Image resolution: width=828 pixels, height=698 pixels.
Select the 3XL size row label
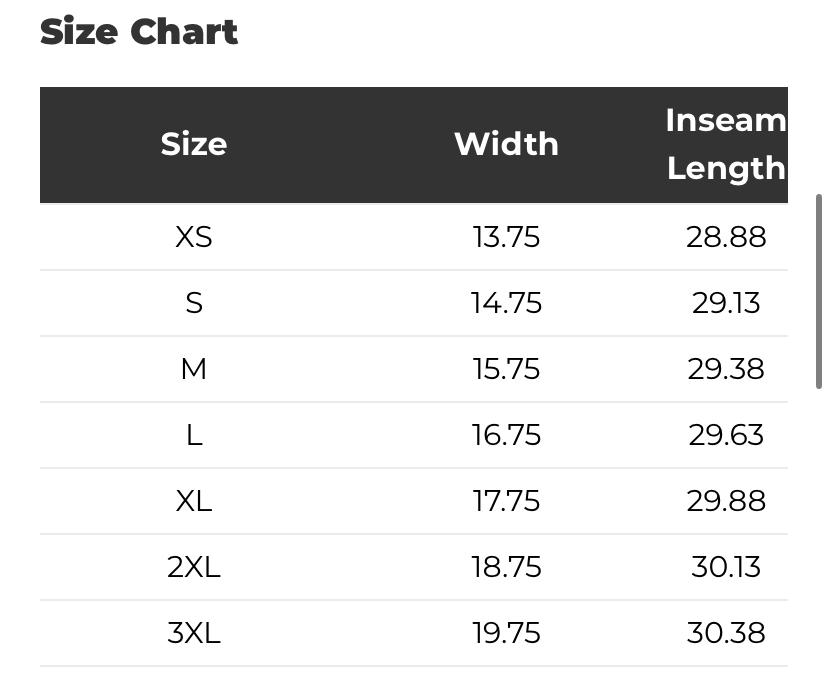point(194,633)
